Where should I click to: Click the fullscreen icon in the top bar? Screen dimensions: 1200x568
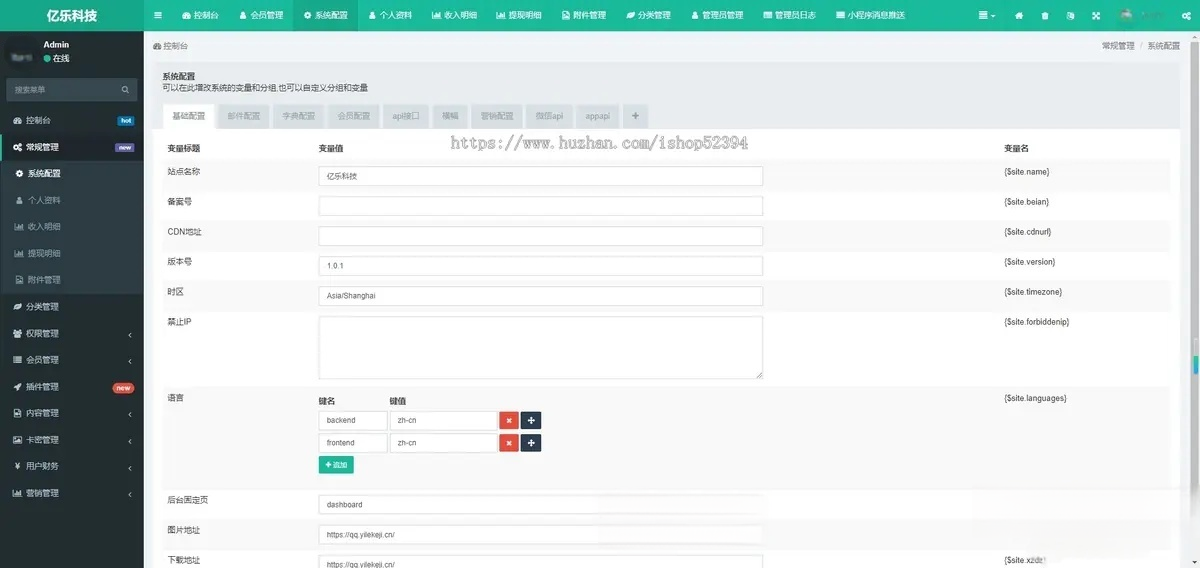click(1096, 16)
